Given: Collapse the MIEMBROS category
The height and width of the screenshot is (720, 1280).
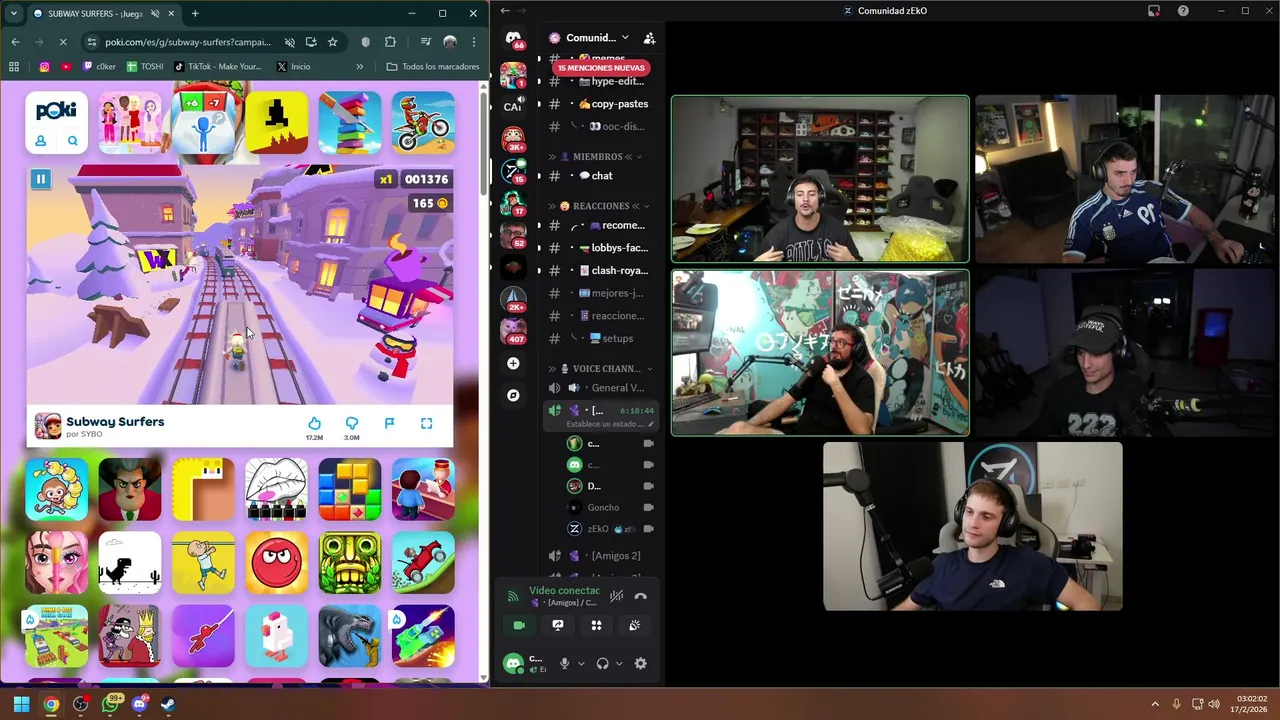Looking at the screenshot, I should coord(597,157).
